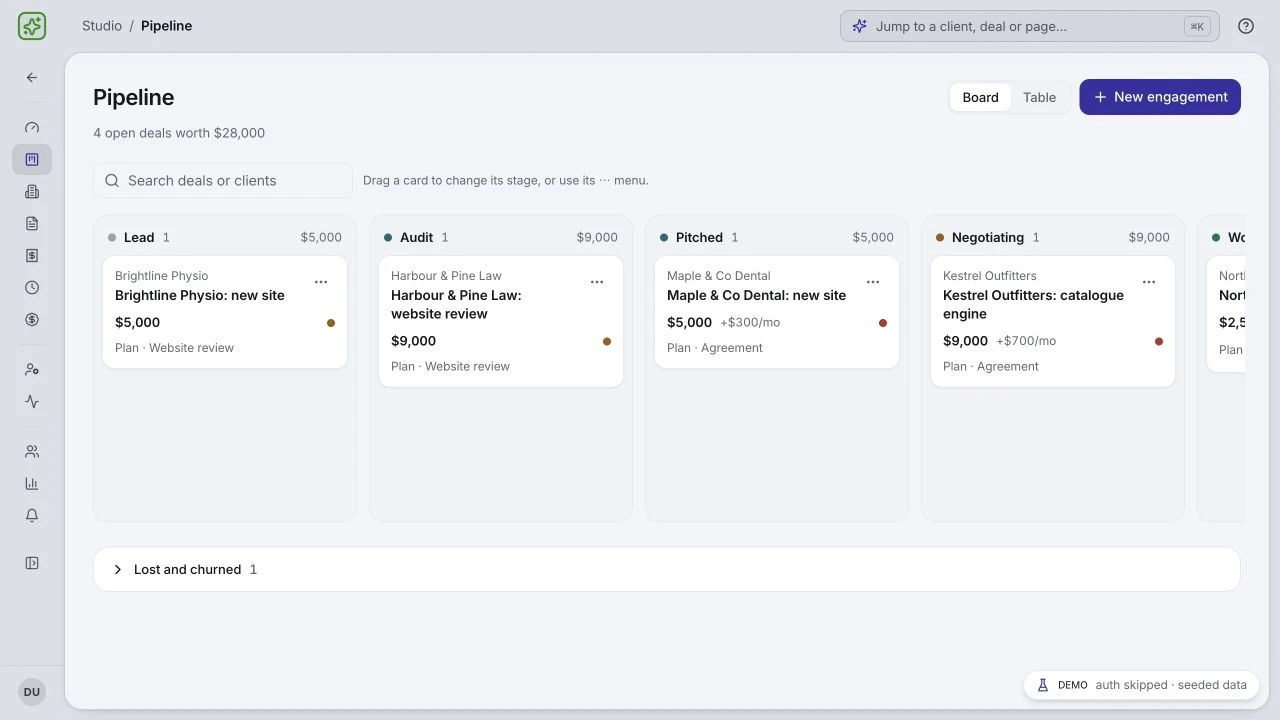The width and height of the screenshot is (1280, 720).
Task: Click the green sparkle app logo
Action: [32, 26]
